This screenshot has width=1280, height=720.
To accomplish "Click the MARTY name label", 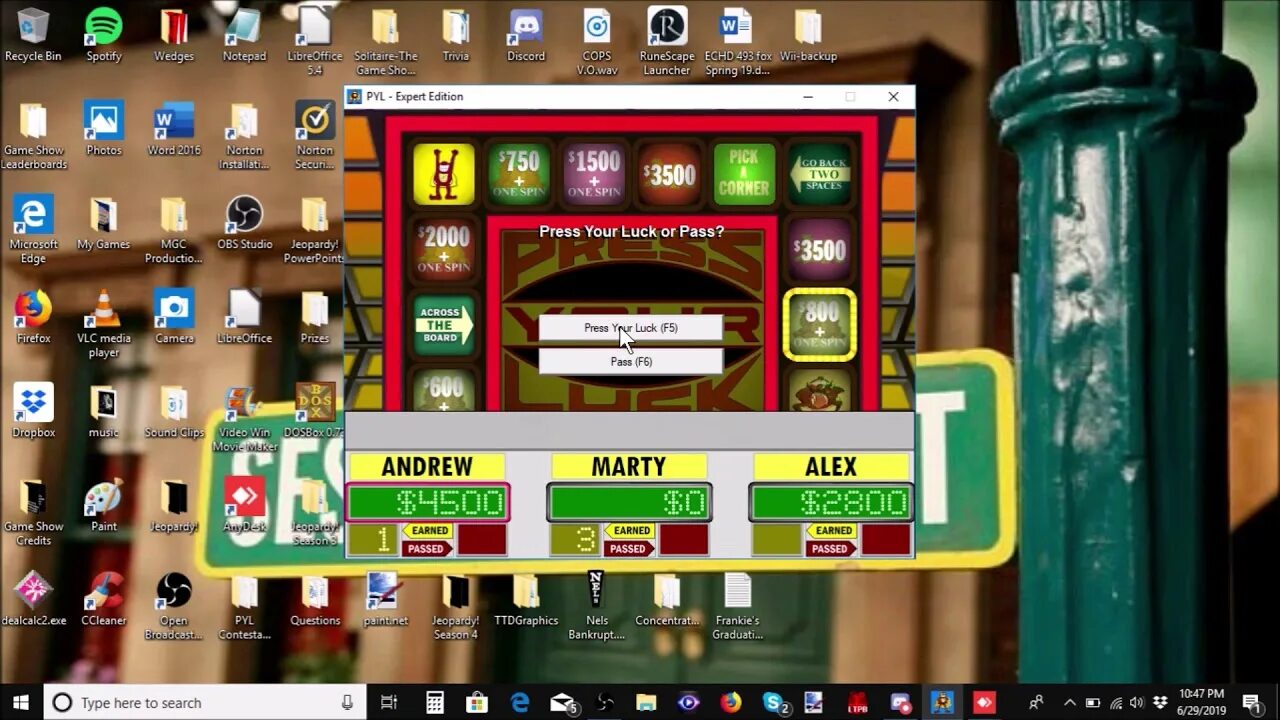I will (x=629, y=467).
